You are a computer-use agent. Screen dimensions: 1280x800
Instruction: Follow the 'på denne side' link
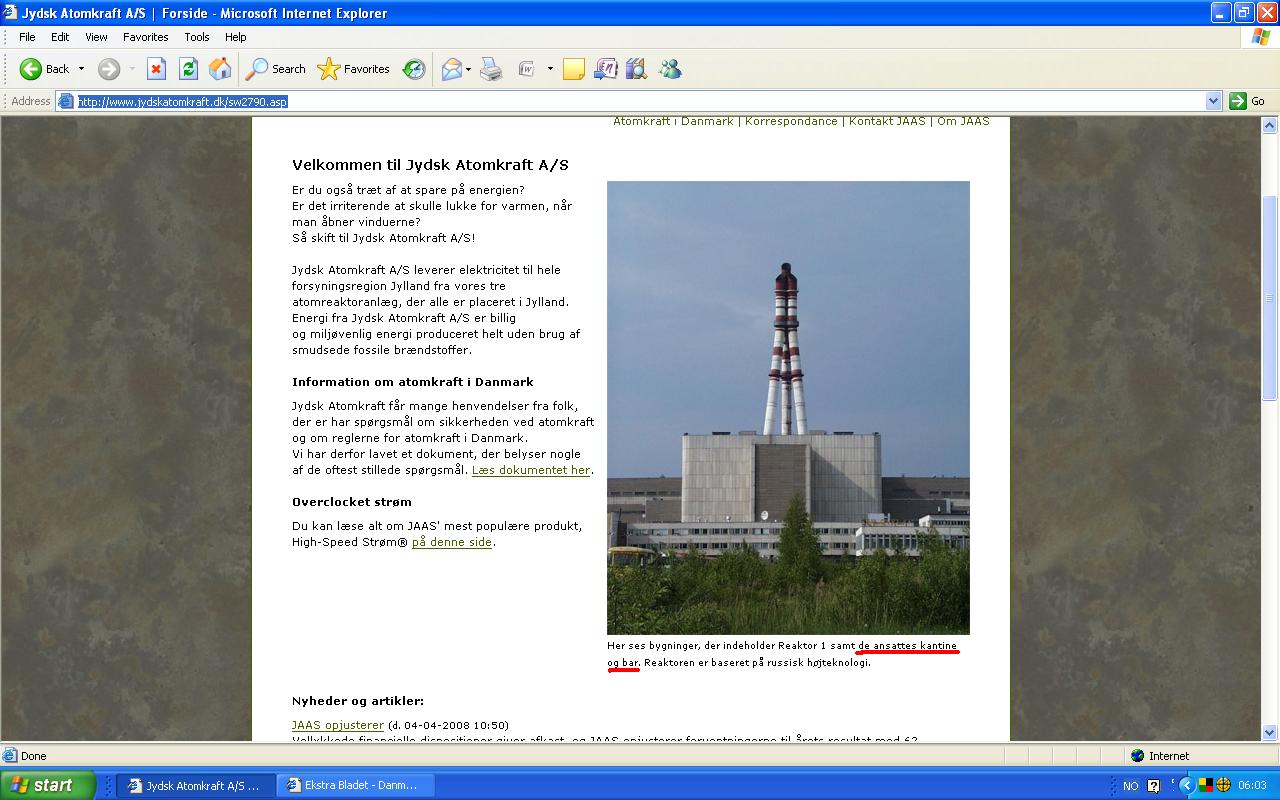452,542
